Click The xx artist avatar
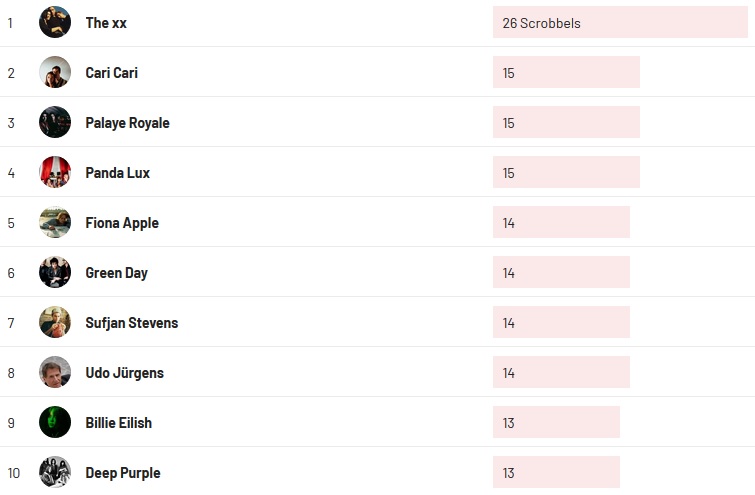Viewport: 755px width, 495px height. click(x=55, y=22)
